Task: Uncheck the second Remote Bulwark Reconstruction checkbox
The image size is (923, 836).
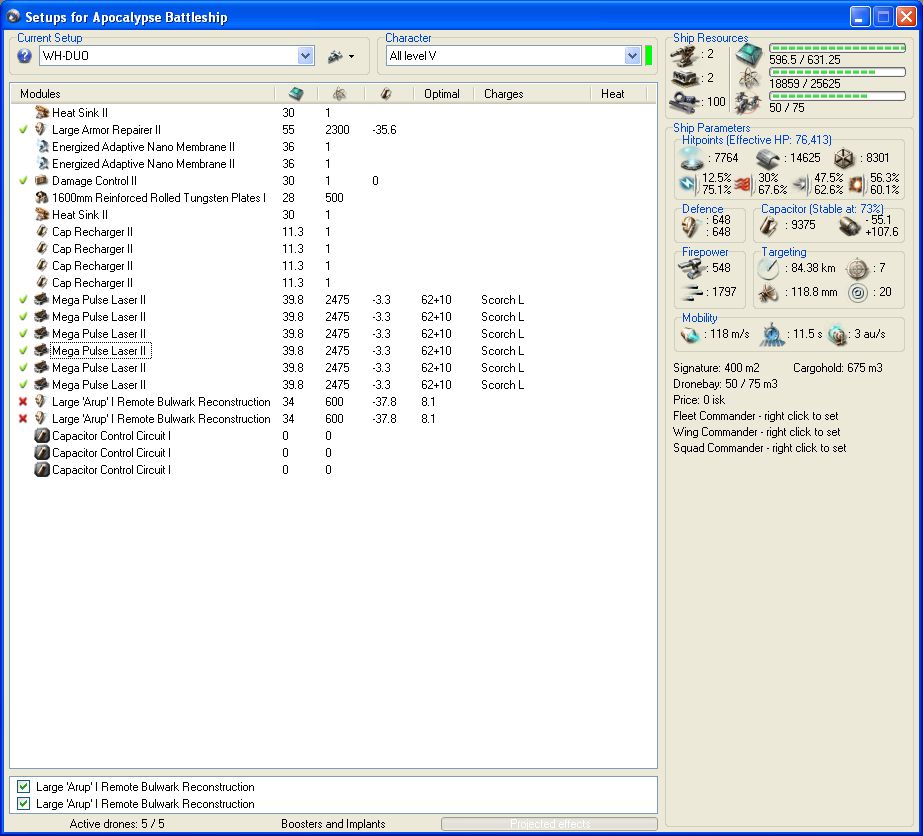Action: [x=24, y=804]
